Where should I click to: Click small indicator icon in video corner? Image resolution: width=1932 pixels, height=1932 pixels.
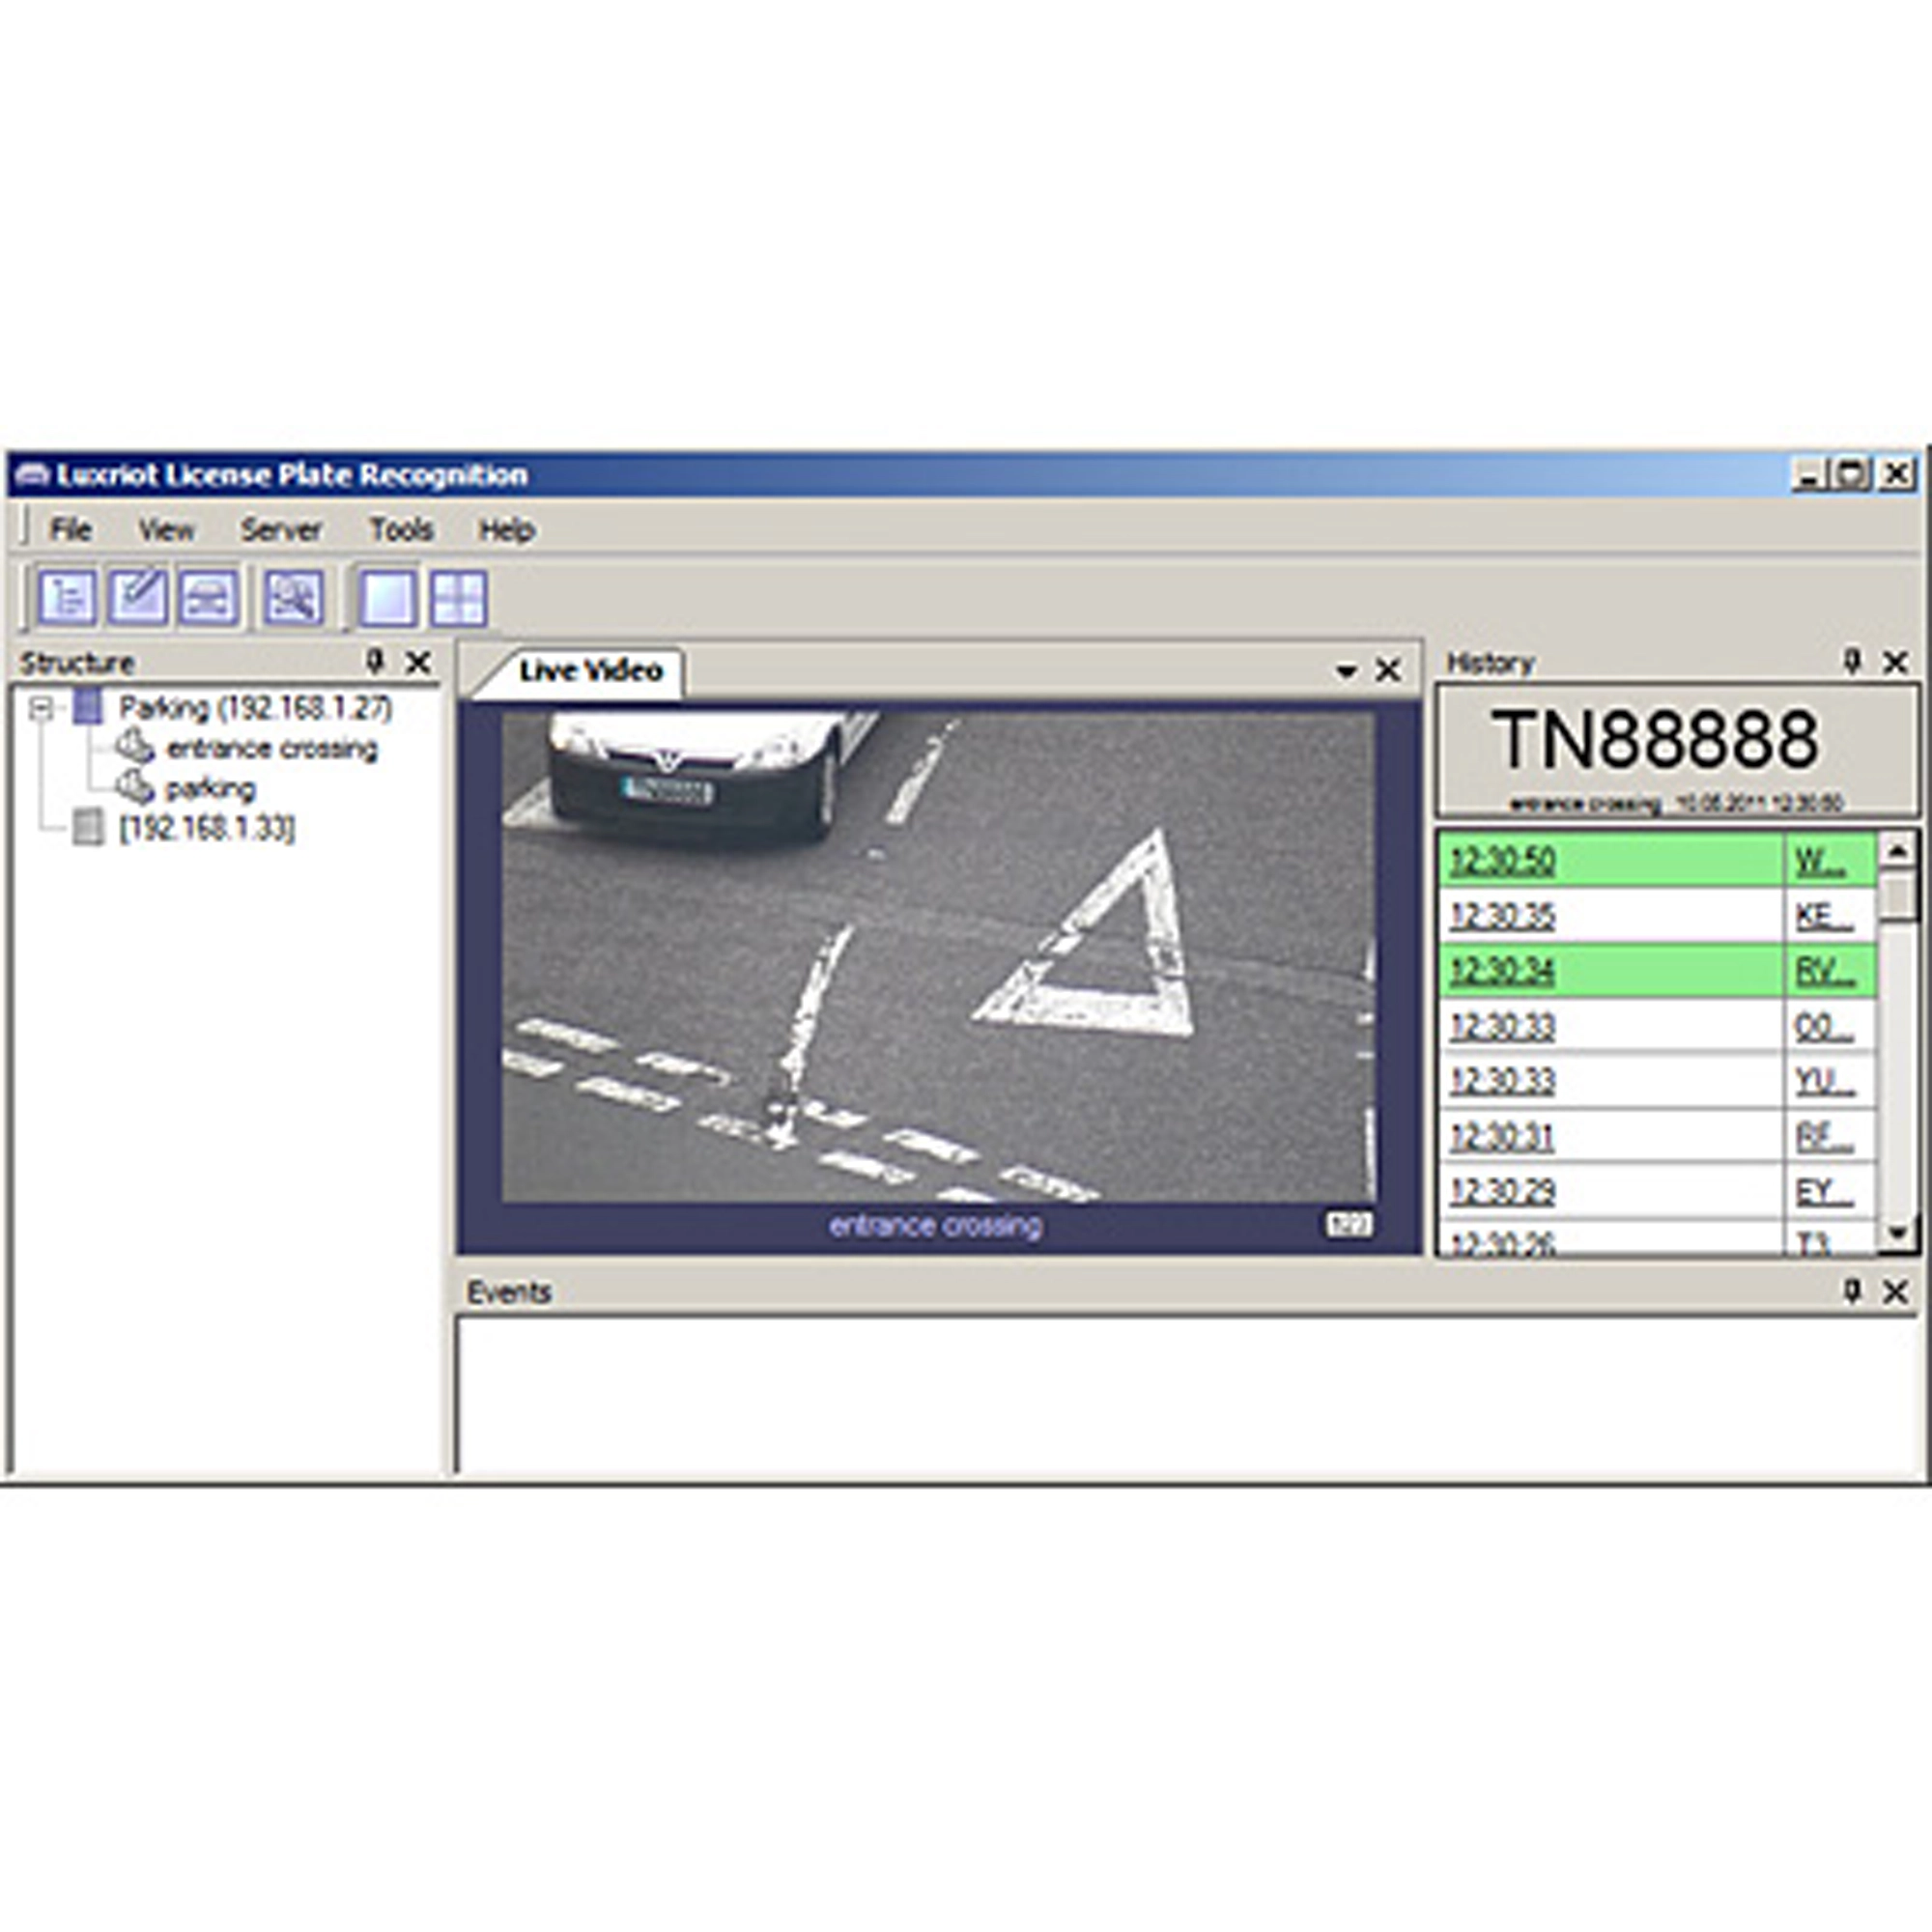(x=1350, y=1224)
